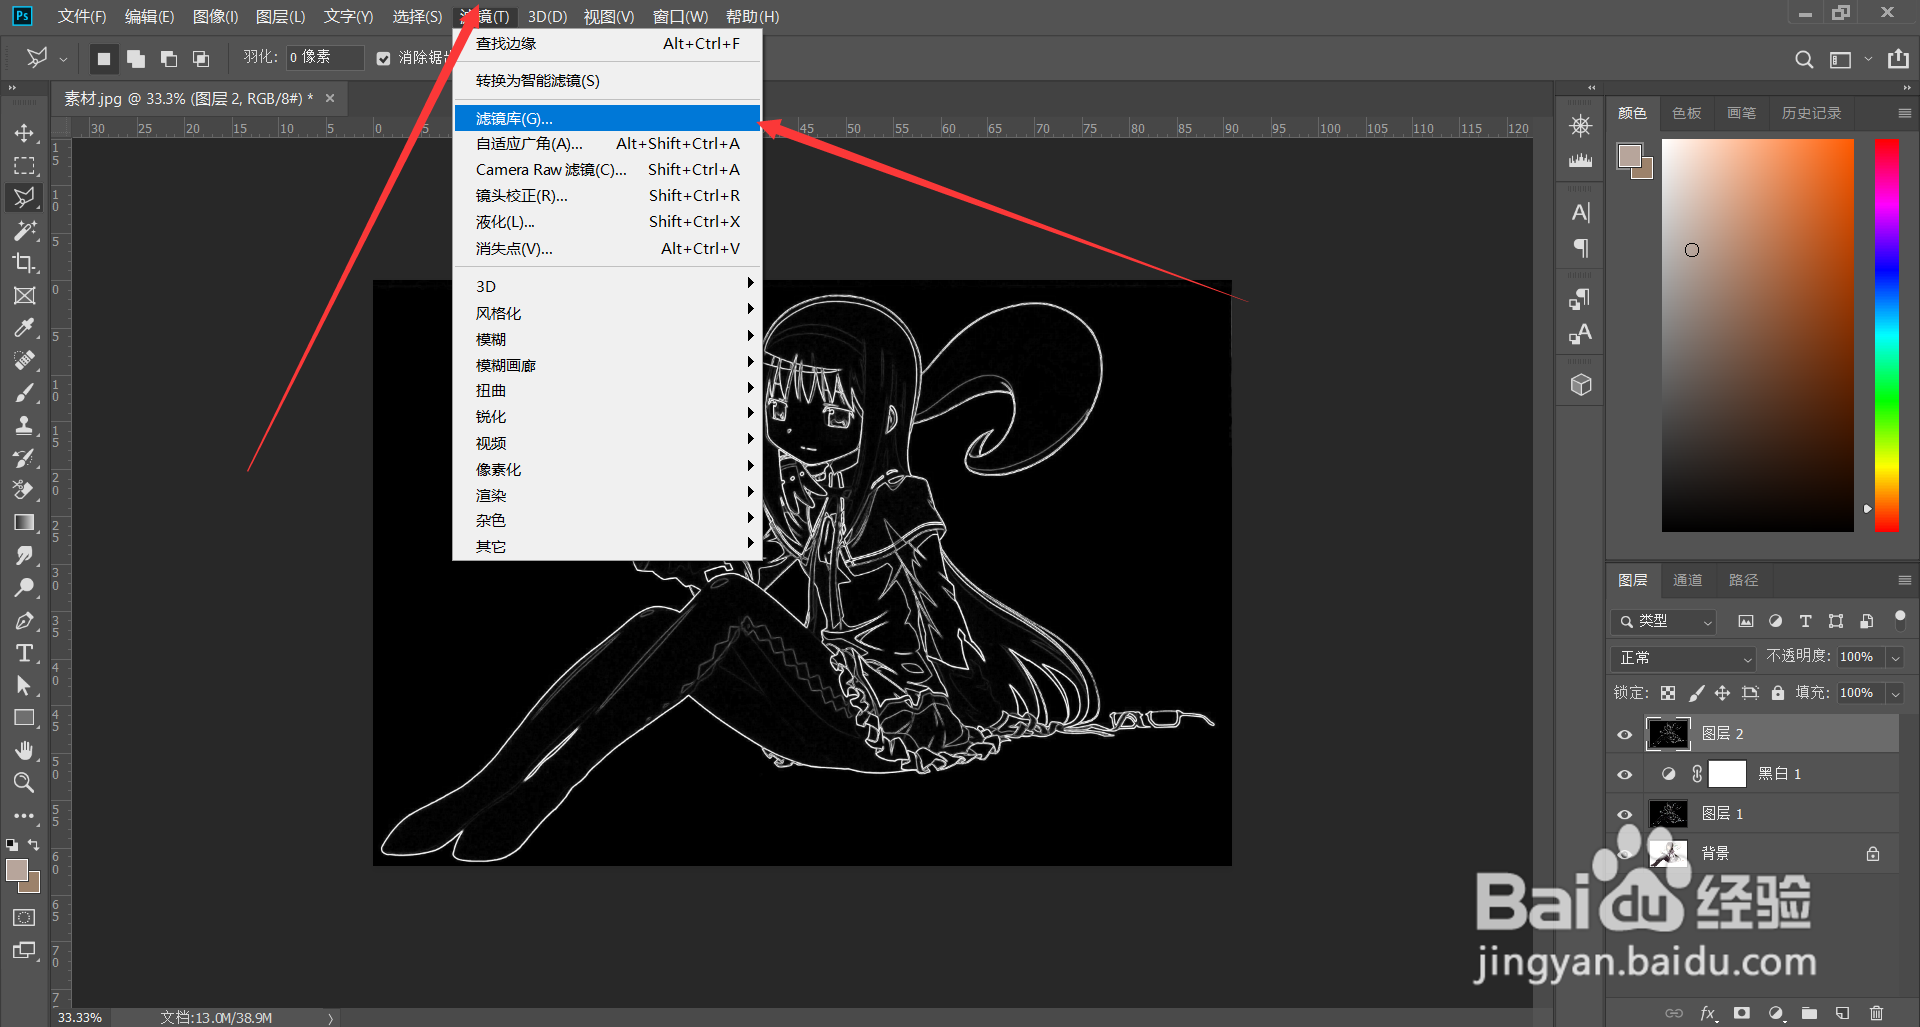The height and width of the screenshot is (1027, 1920).
Task: Open the layer filter 类型 dropdown
Action: [1664, 621]
